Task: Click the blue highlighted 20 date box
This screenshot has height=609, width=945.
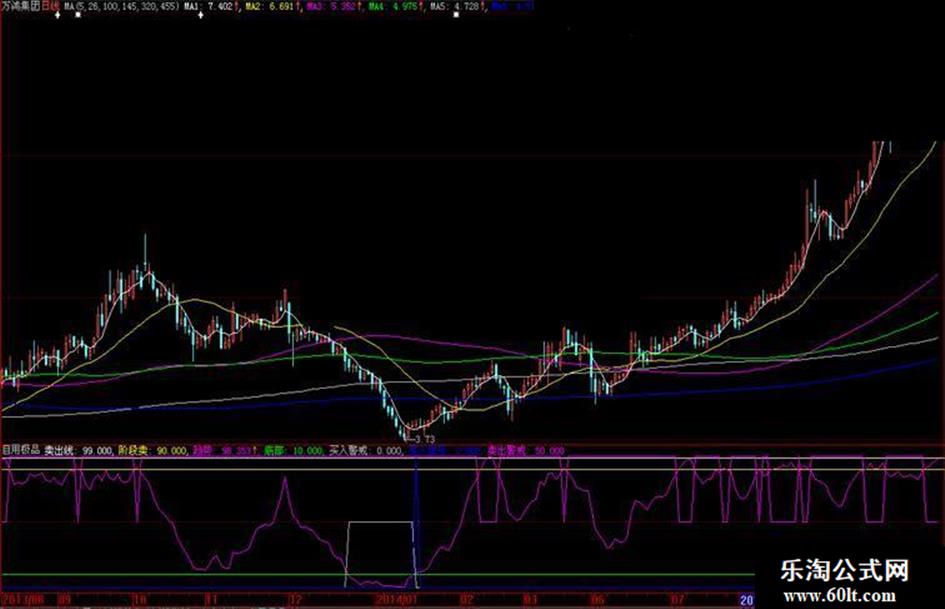Action: pos(747,600)
